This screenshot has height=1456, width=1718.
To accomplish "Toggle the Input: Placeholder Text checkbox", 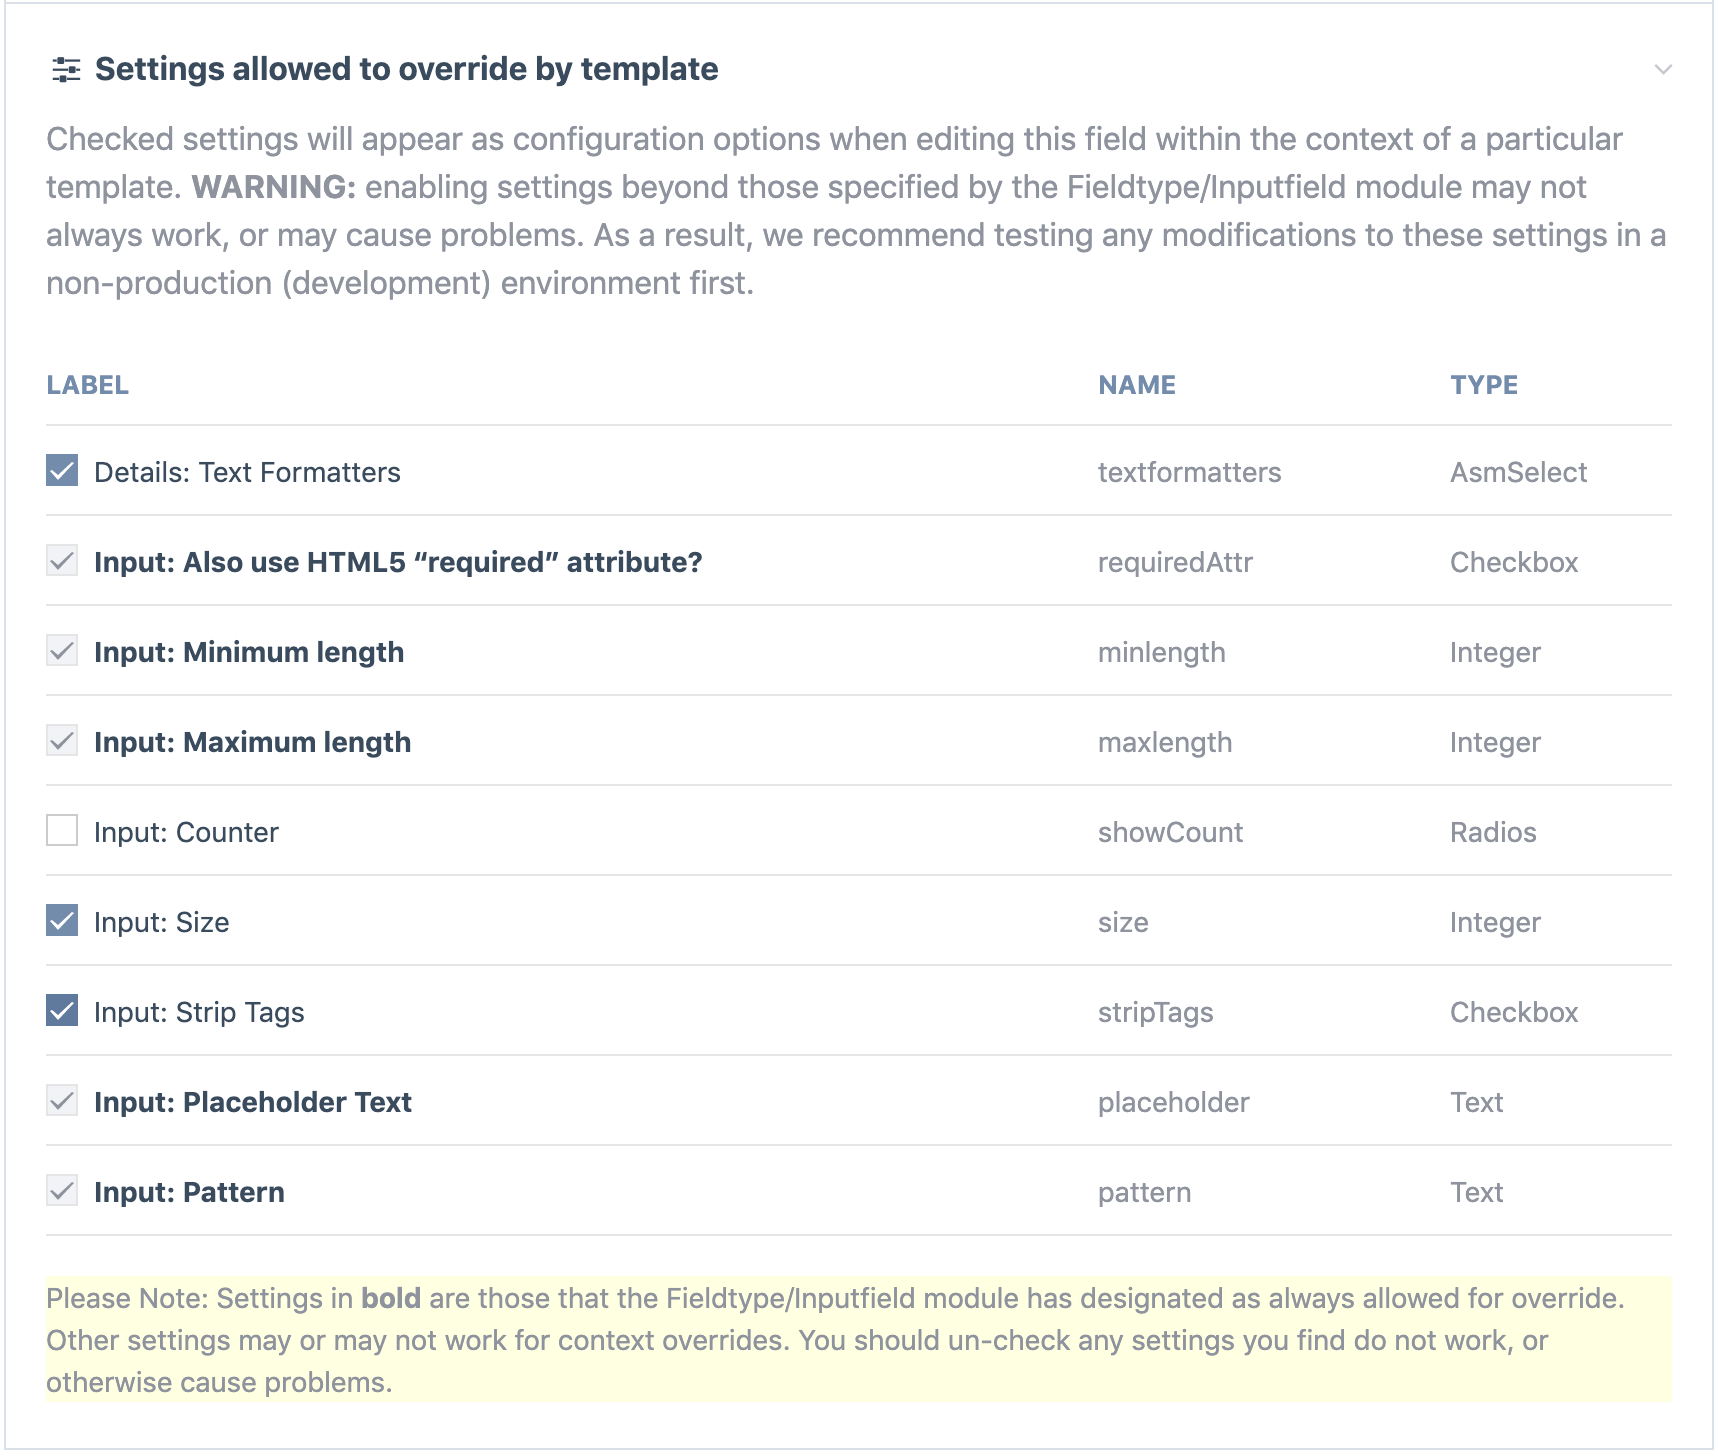I will (x=62, y=1100).
